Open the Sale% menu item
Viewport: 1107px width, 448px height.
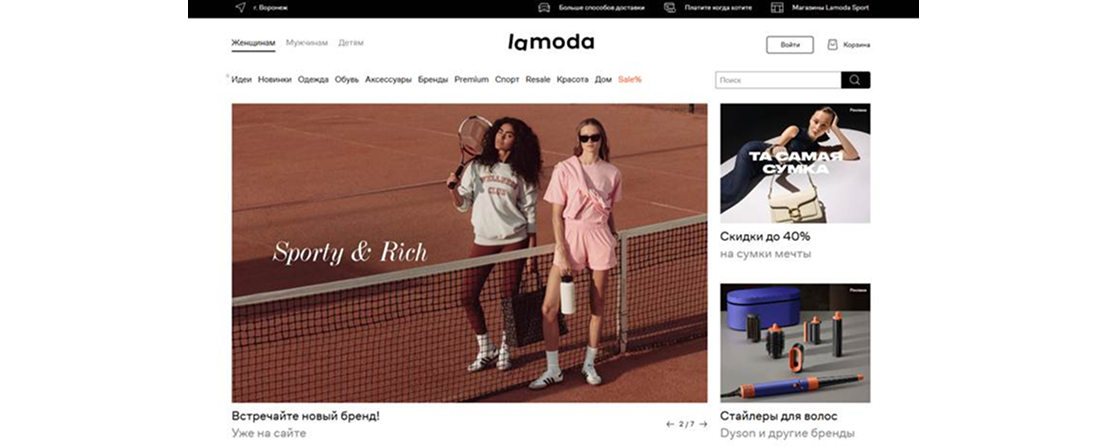630,80
